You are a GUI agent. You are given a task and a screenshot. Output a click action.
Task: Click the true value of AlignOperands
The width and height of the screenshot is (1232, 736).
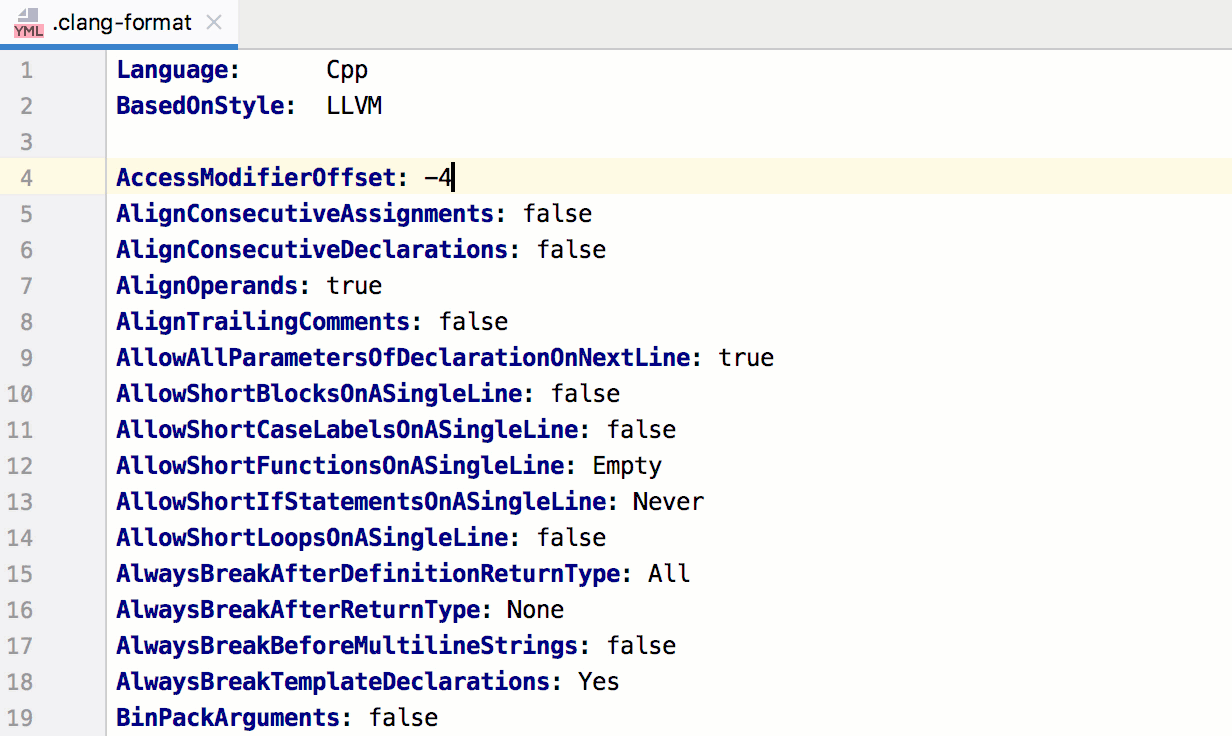click(x=354, y=286)
